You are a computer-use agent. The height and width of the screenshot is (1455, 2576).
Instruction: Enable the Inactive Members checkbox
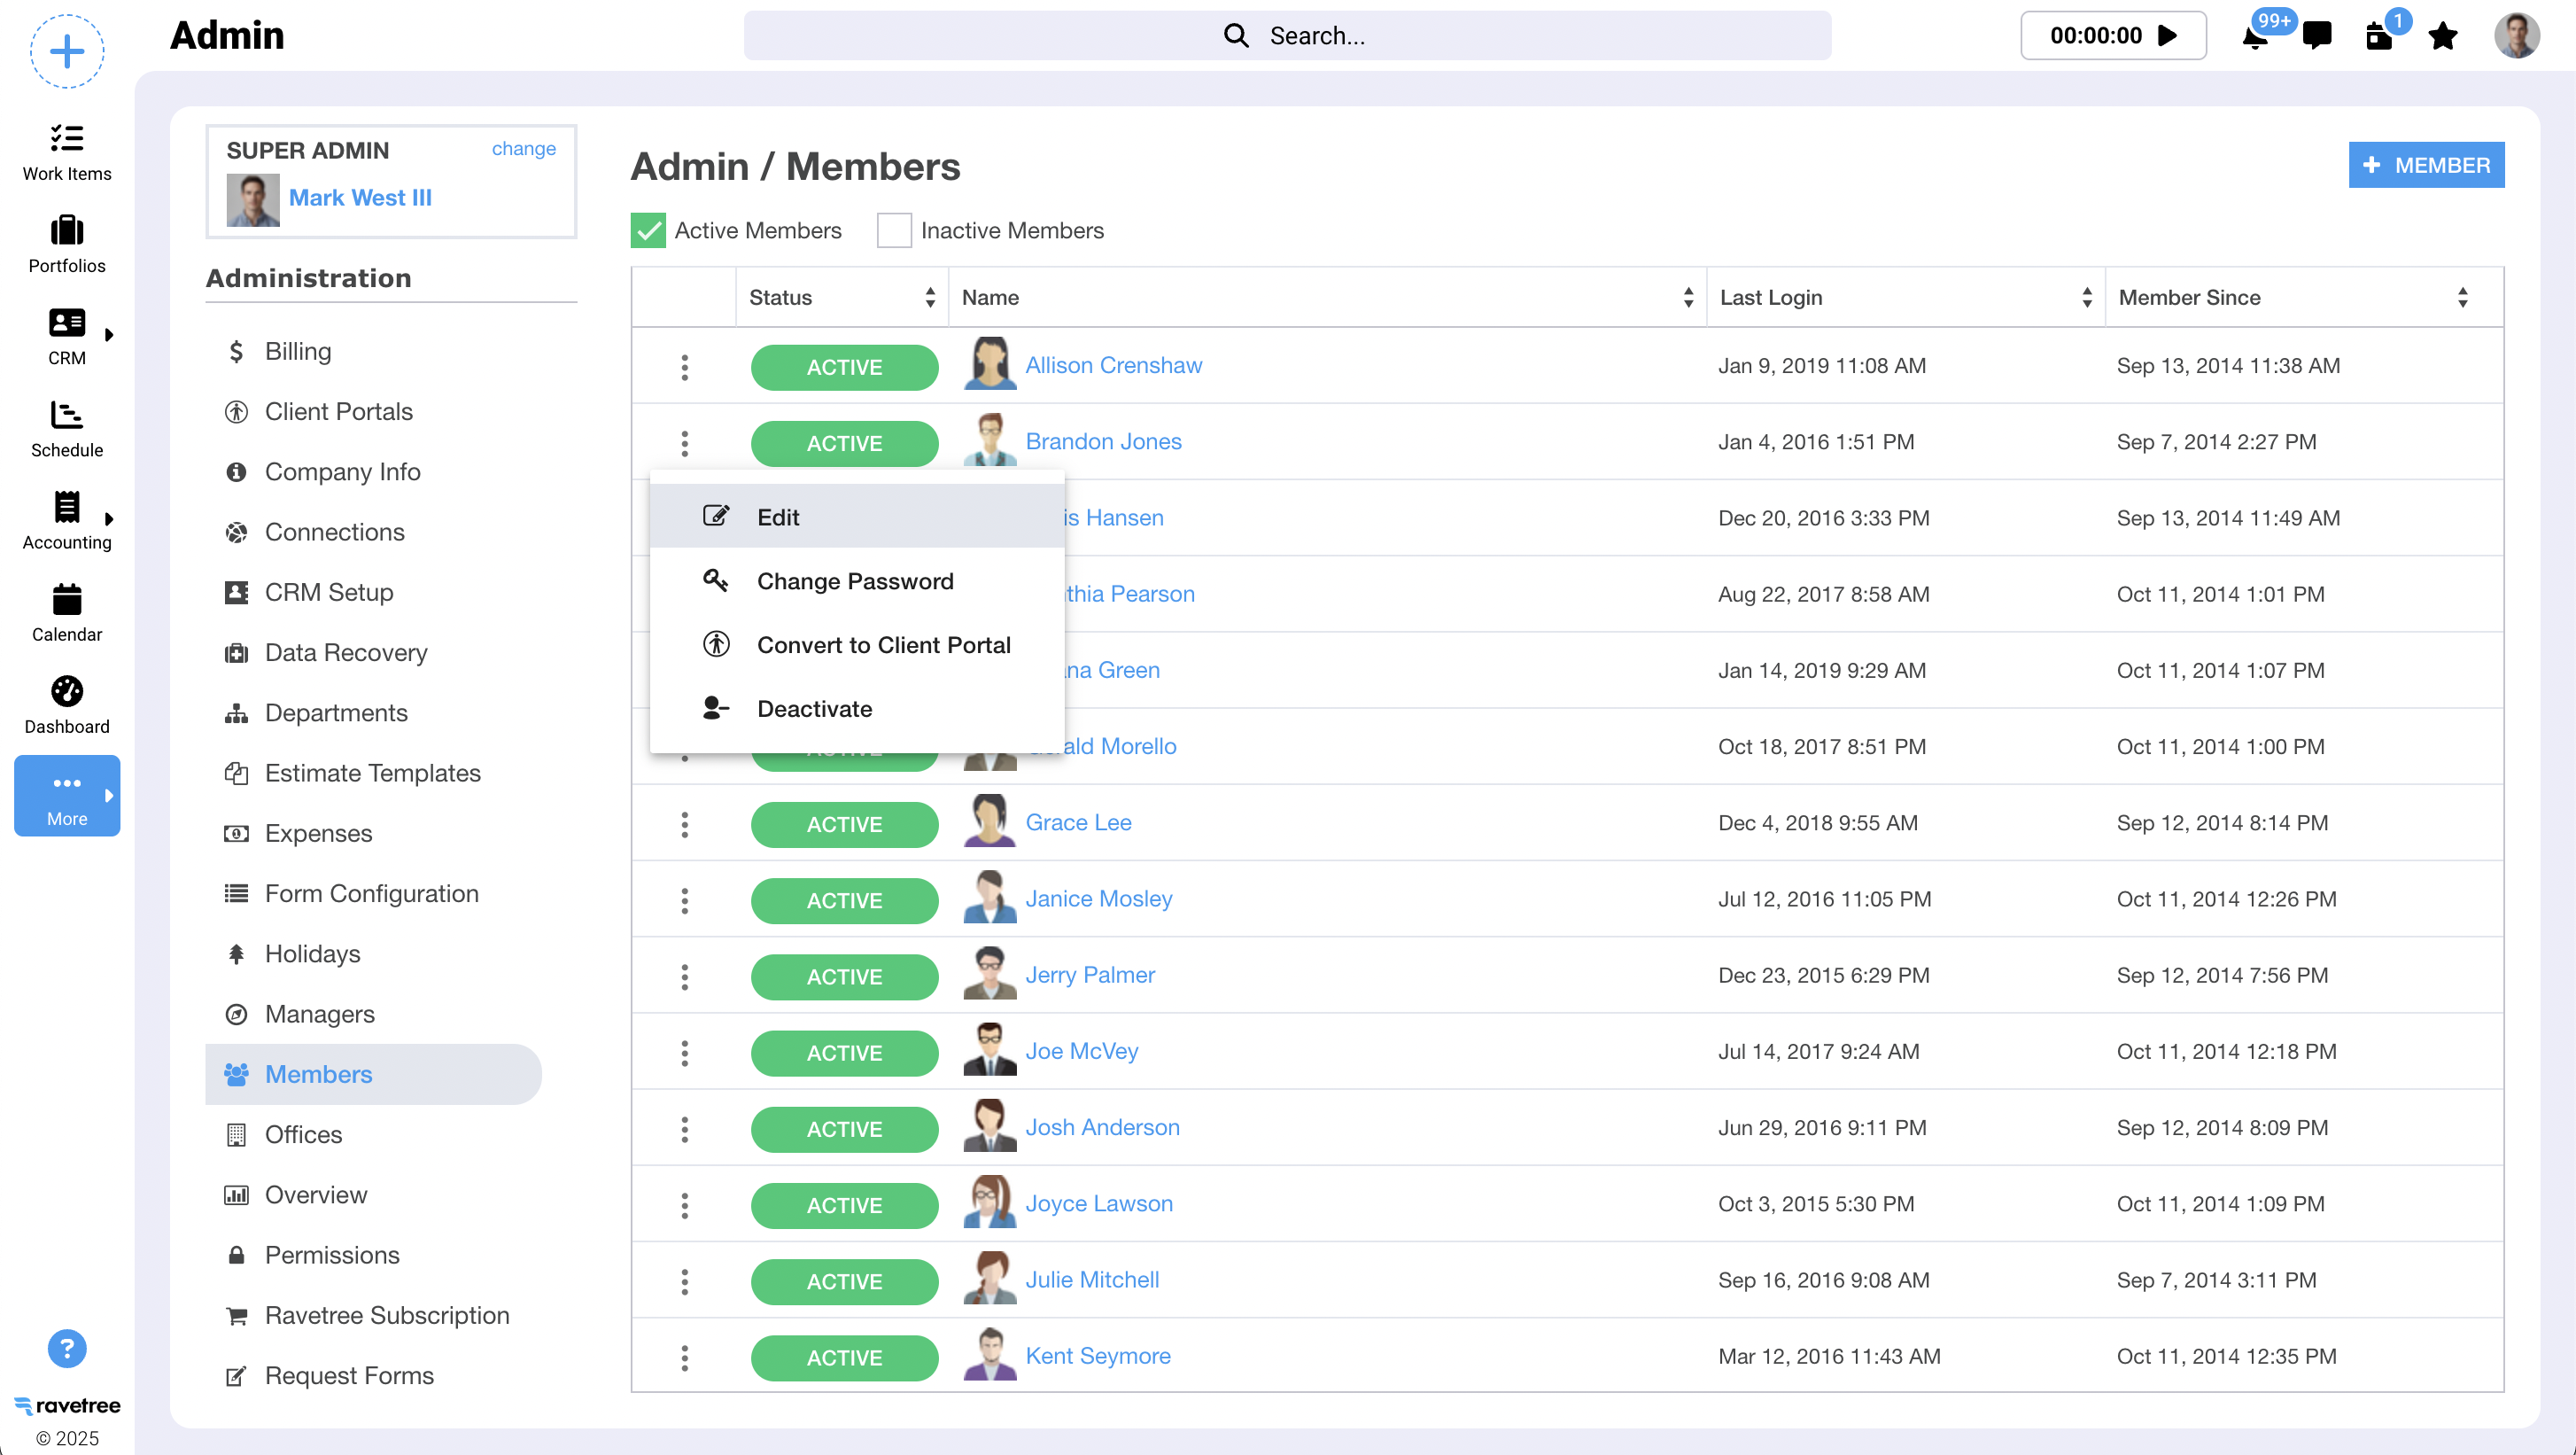pos(893,230)
